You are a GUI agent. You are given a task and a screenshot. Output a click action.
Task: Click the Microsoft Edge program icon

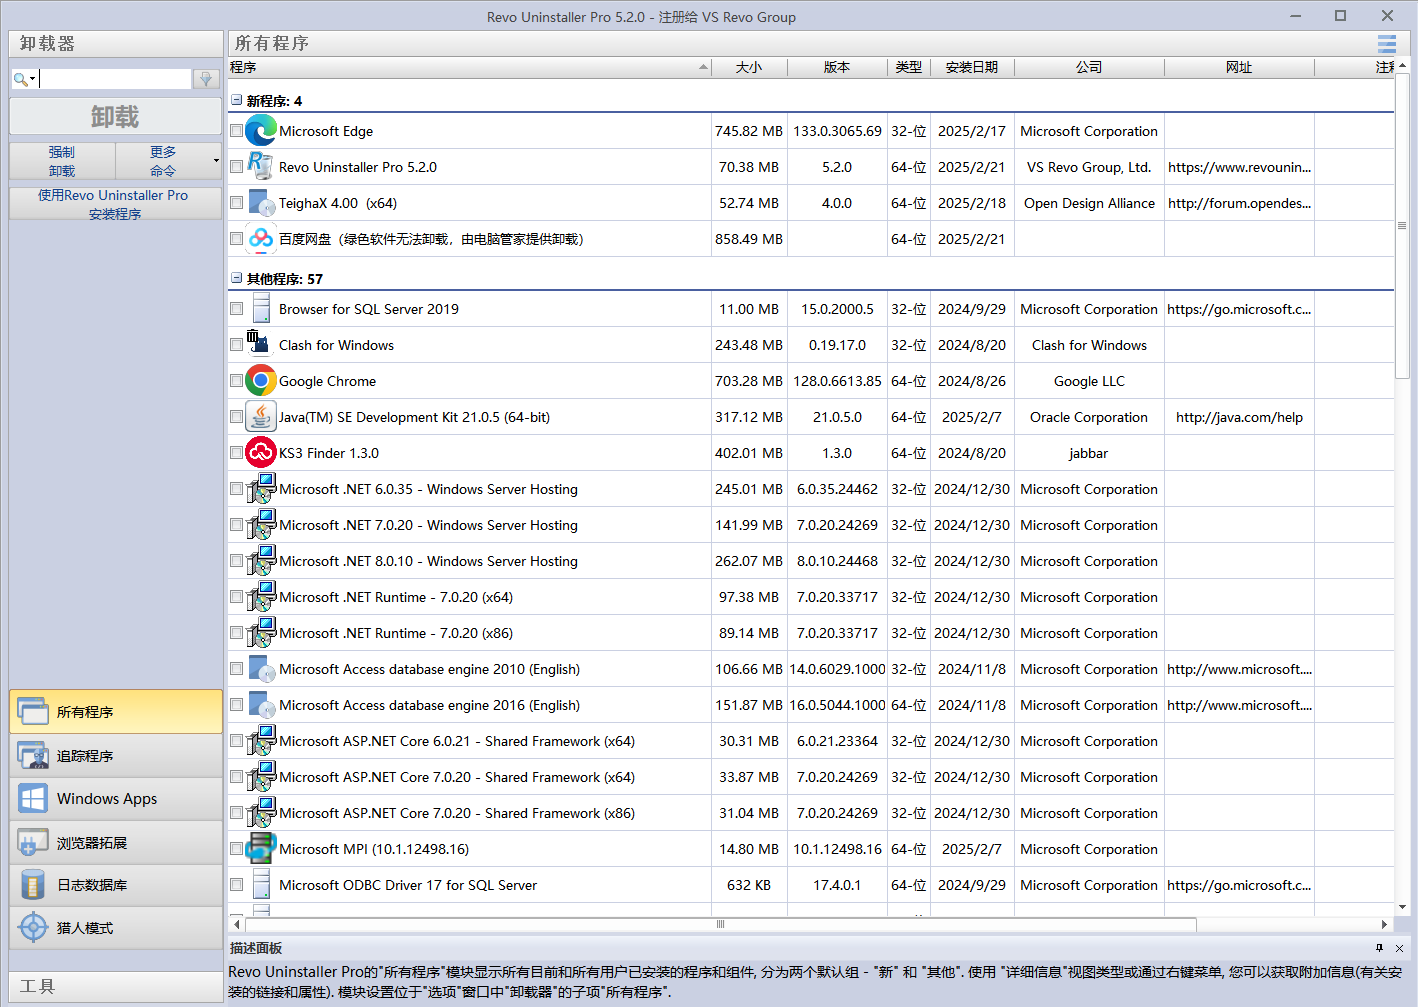point(261,131)
